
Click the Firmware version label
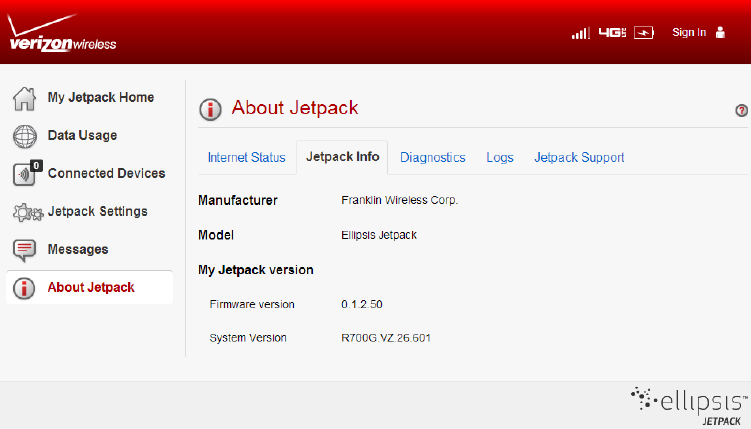click(252, 305)
